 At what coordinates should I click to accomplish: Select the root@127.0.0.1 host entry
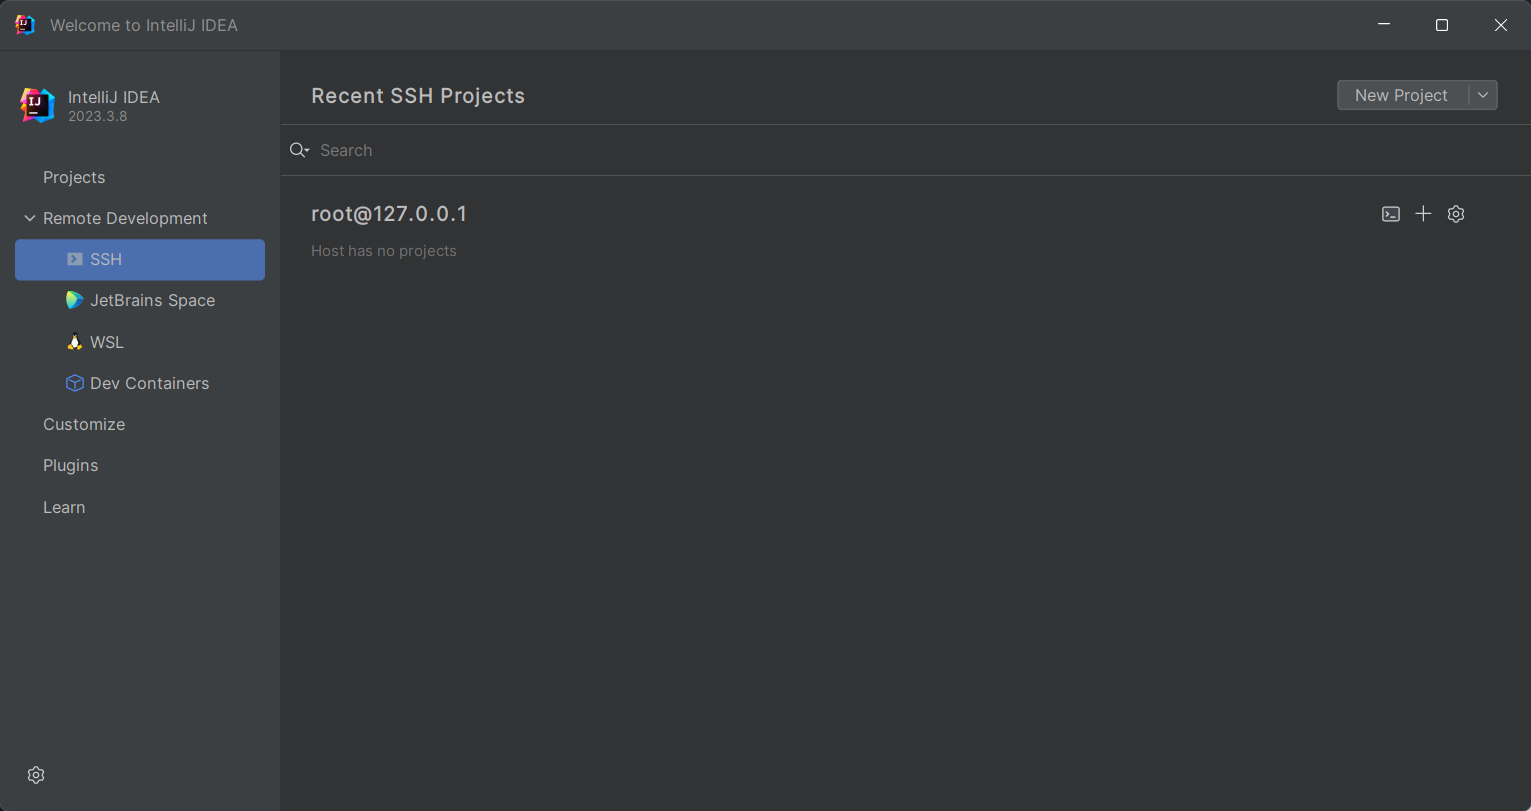389,214
